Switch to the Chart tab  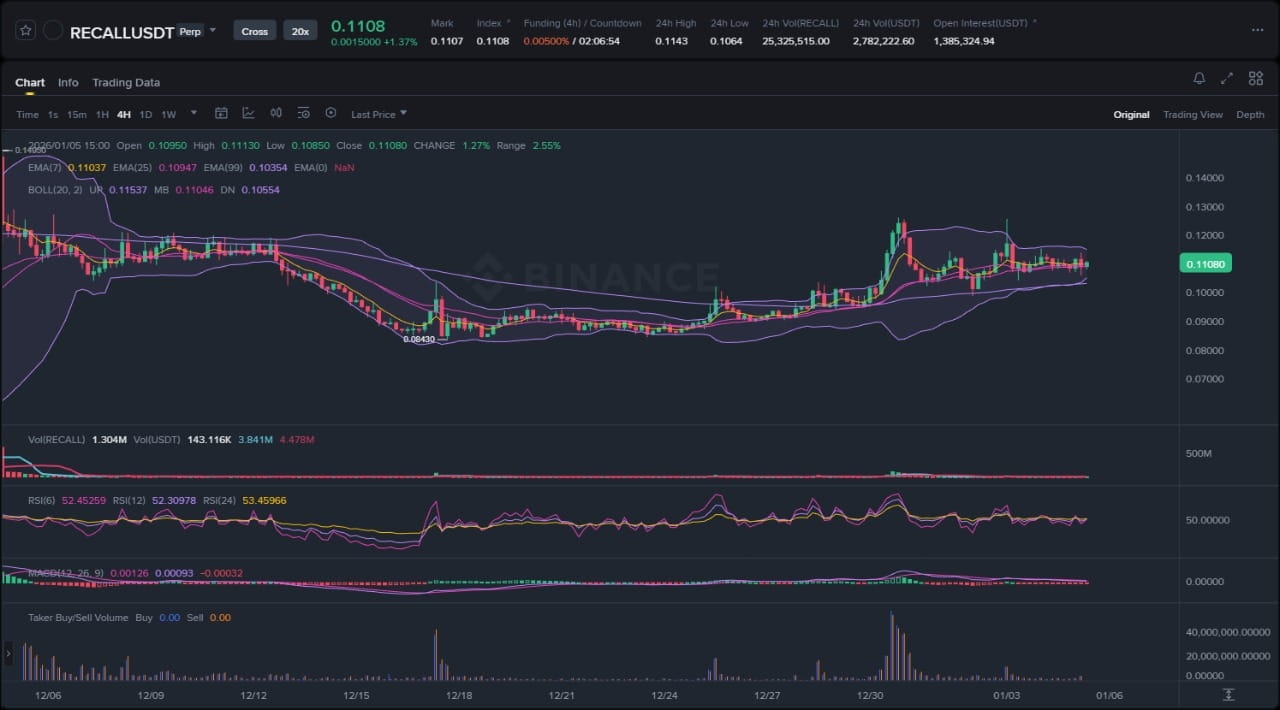pyautogui.click(x=30, y=83)
